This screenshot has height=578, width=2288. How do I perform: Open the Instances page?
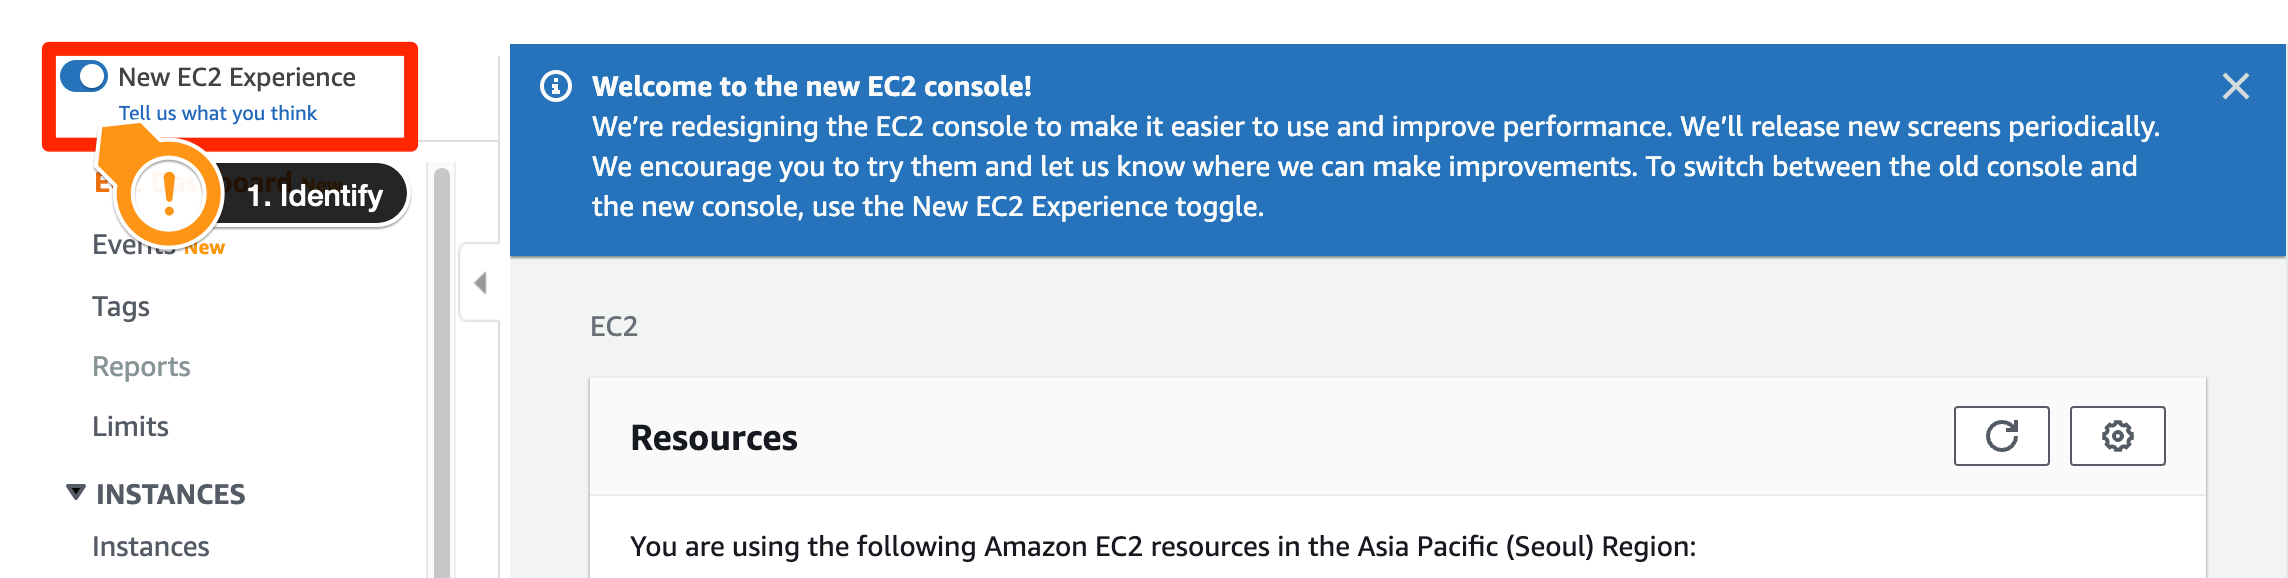click(151, 546)
